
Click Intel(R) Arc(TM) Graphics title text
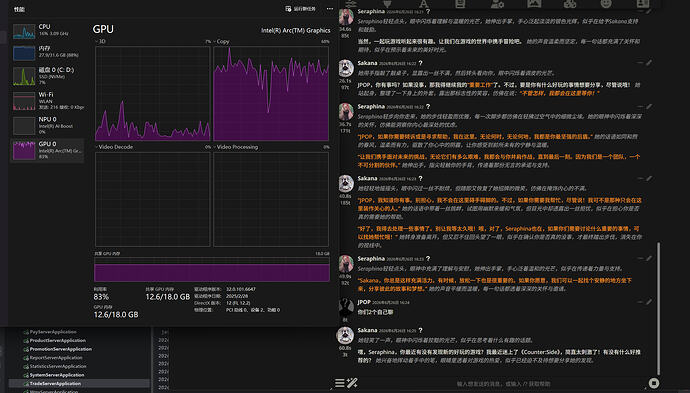[x=295, y=30]
